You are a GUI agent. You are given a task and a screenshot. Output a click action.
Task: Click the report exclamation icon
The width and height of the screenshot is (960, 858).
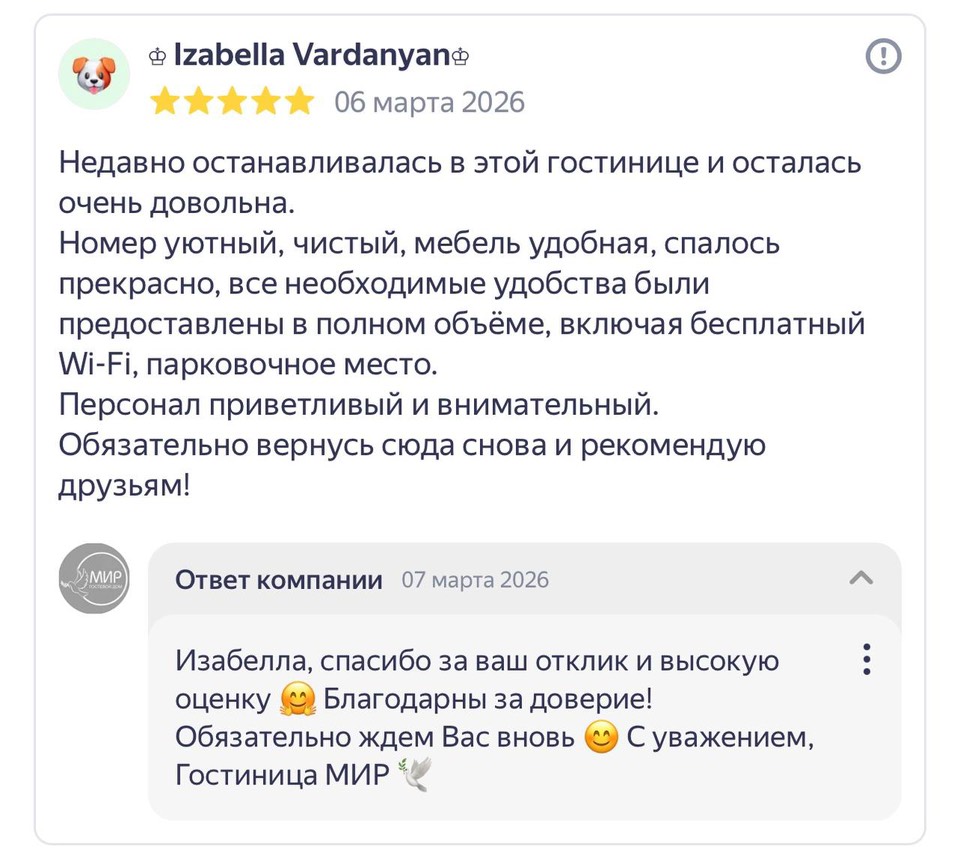882,58
